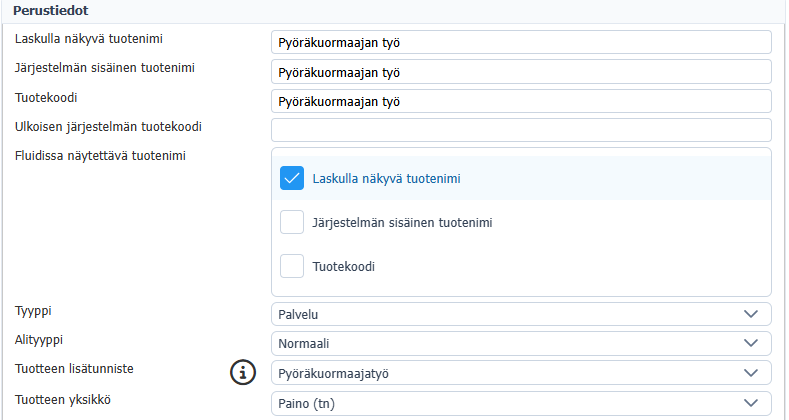
Task: Click the chevron arrow in the Tuotteen yksikkö field
Action: coord(752,403)
